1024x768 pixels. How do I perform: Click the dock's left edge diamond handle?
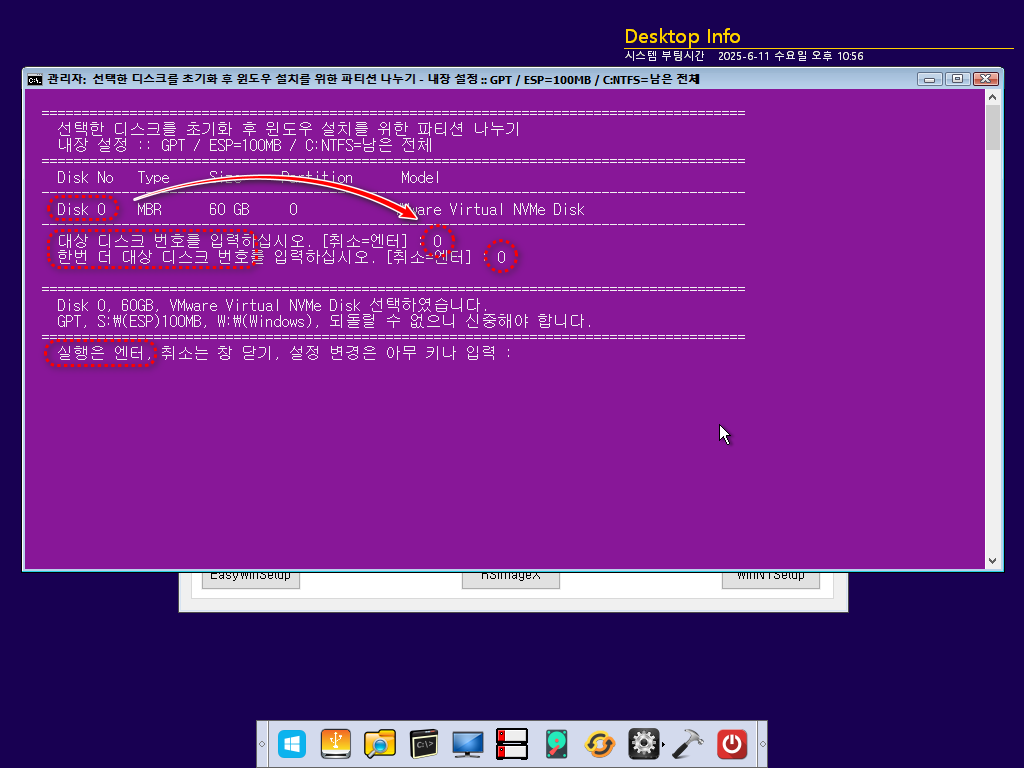tap(262, 744)
